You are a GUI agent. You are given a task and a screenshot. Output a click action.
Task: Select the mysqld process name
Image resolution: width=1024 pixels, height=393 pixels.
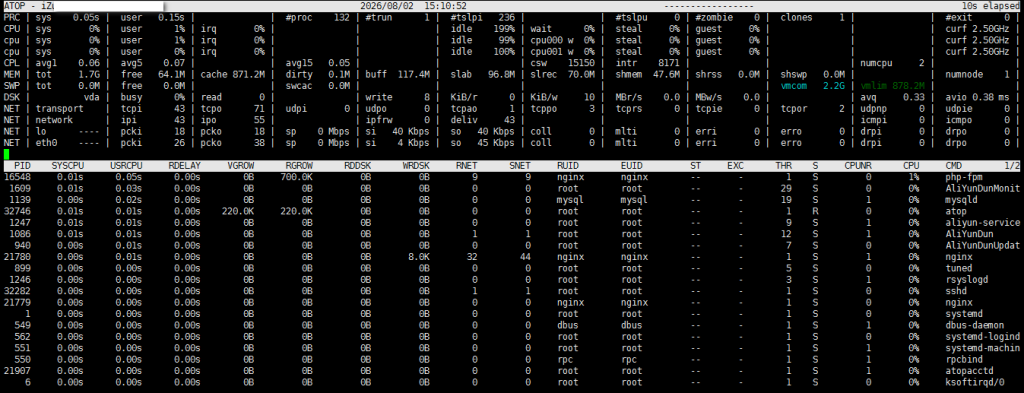(961, 200)
